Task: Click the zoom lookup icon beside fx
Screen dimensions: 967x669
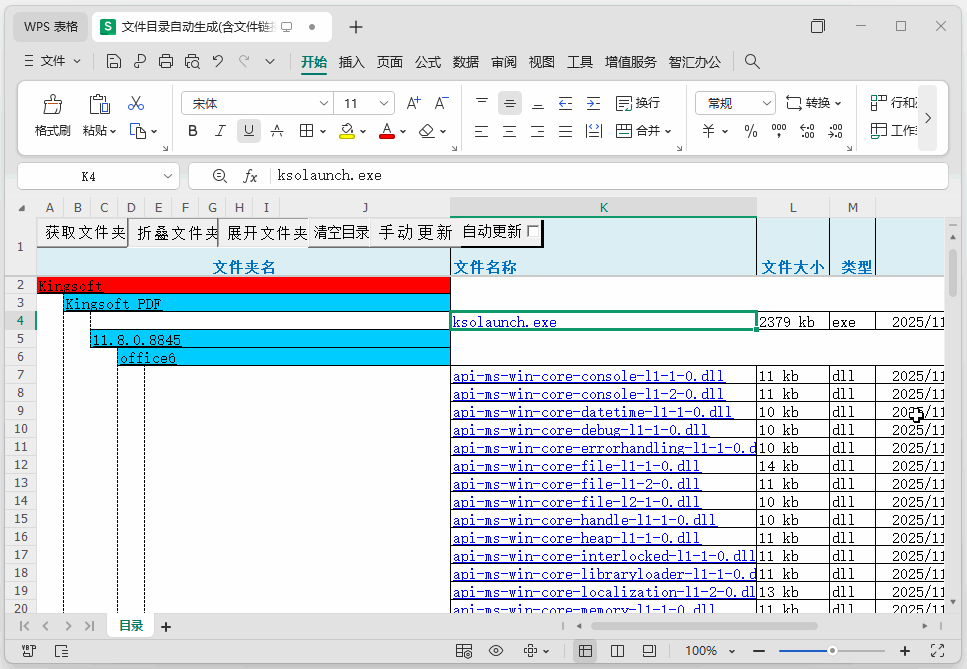Action: coord(220,176)
